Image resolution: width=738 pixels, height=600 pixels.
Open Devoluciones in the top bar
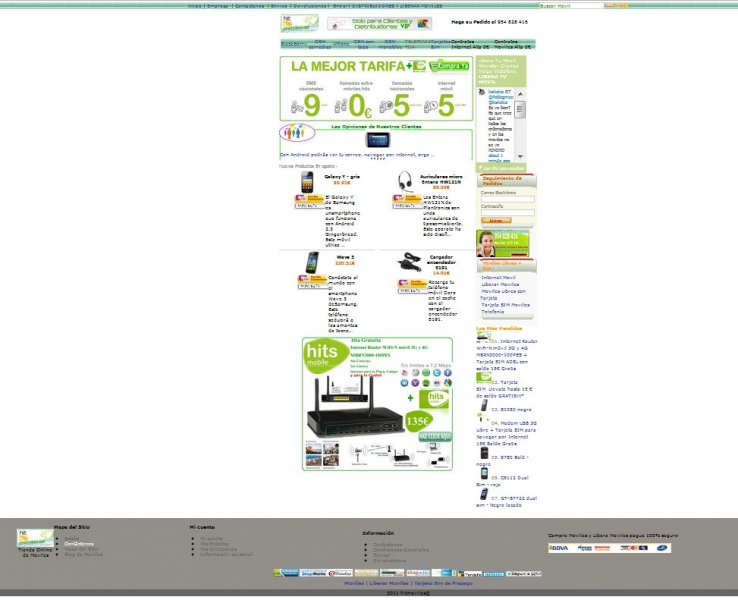310,6
